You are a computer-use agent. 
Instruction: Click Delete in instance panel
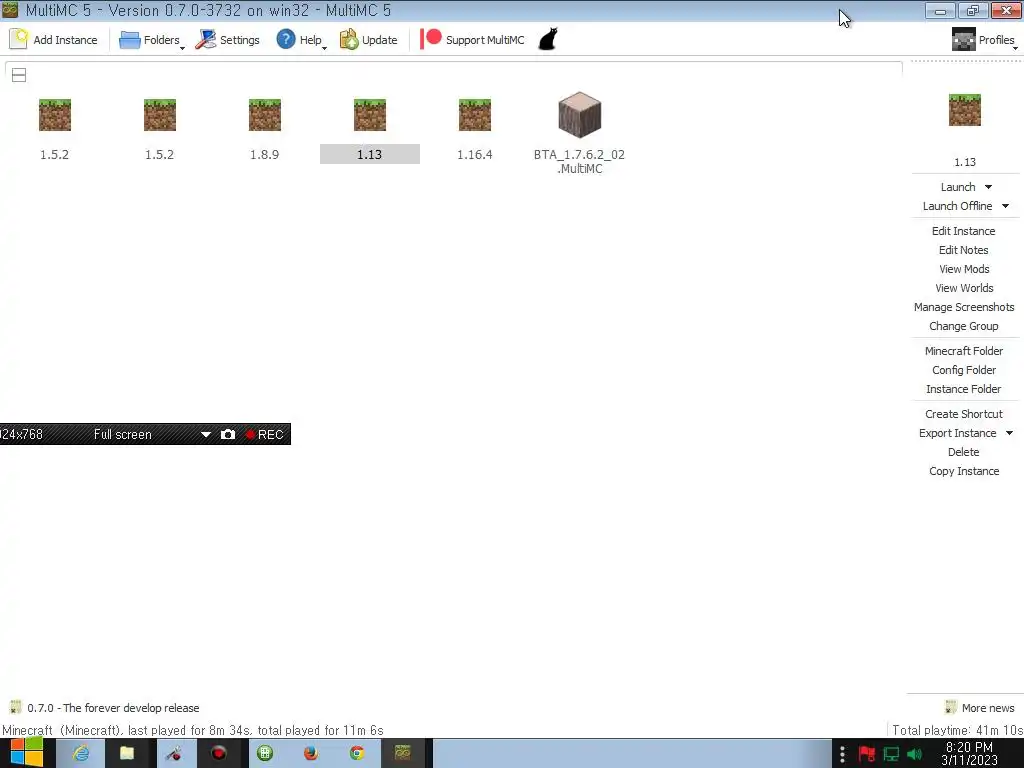[x=963, y=452]
